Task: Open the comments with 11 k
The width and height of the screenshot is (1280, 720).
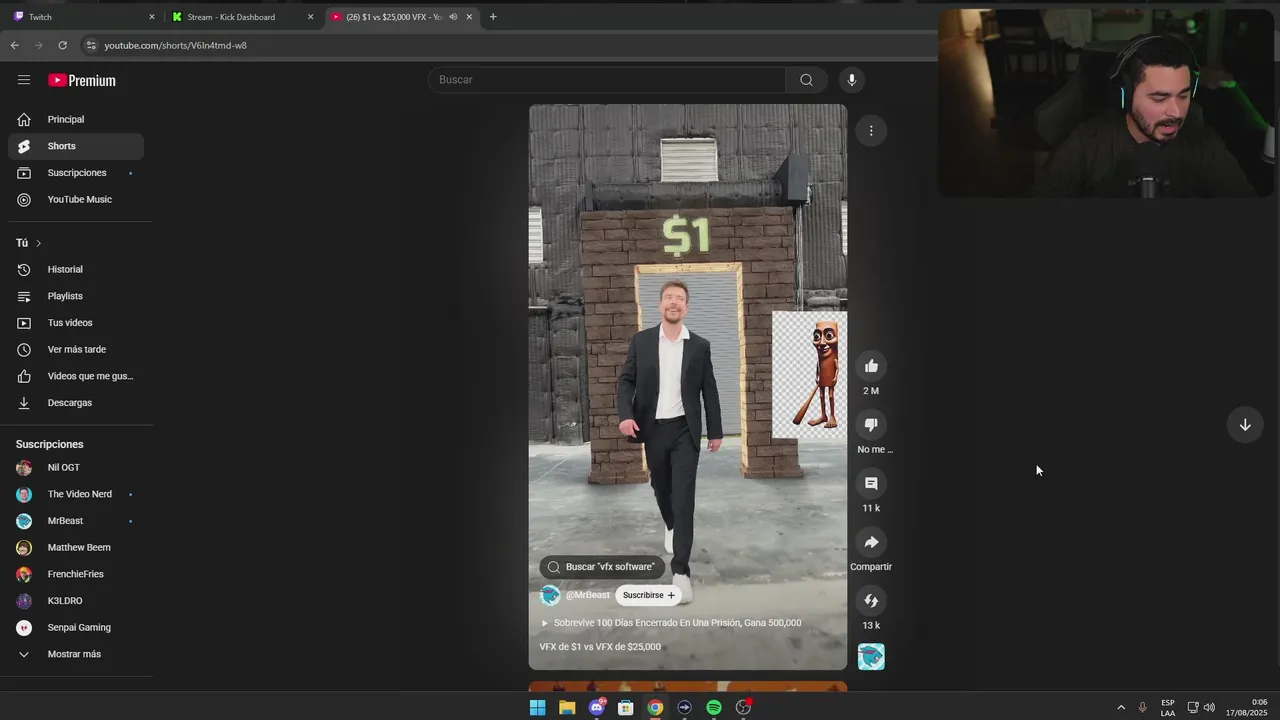Action: pos(871,484)
